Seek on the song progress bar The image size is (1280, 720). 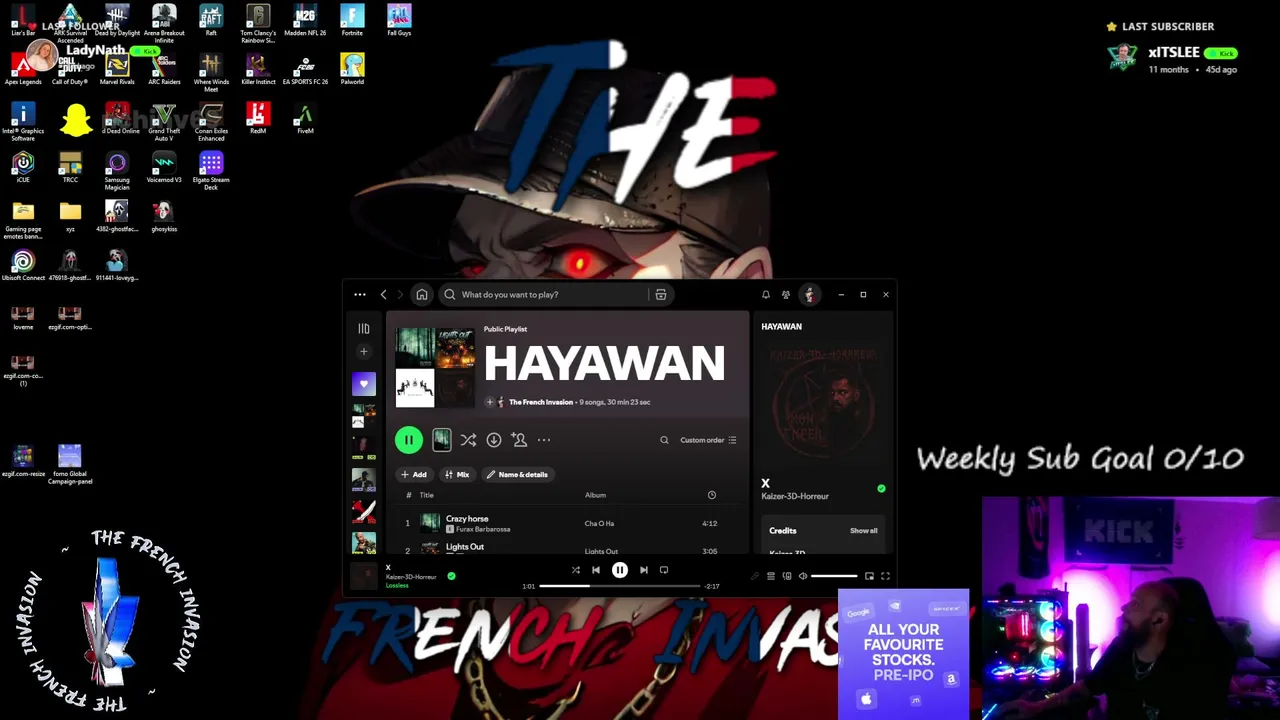click(620, 586)
